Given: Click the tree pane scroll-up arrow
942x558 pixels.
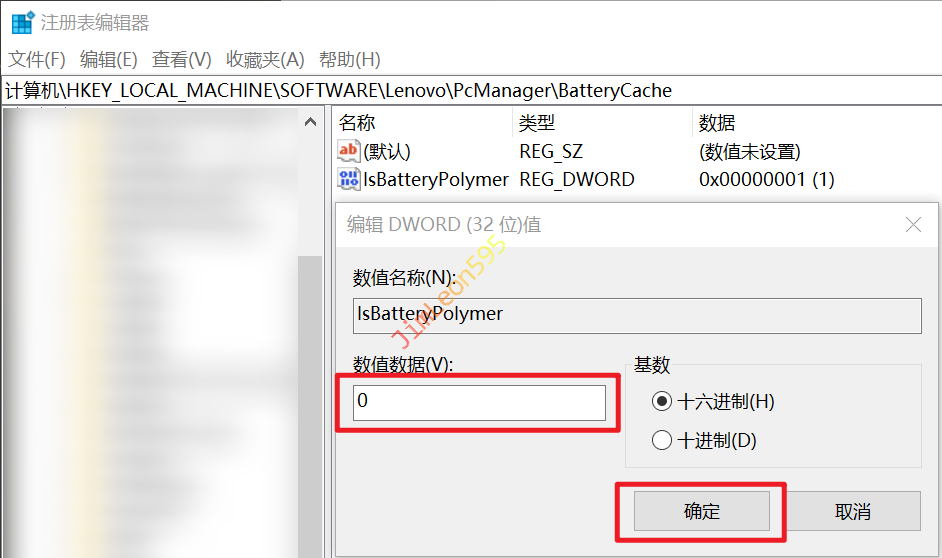Looking at the screenshot, I should 310,122.
